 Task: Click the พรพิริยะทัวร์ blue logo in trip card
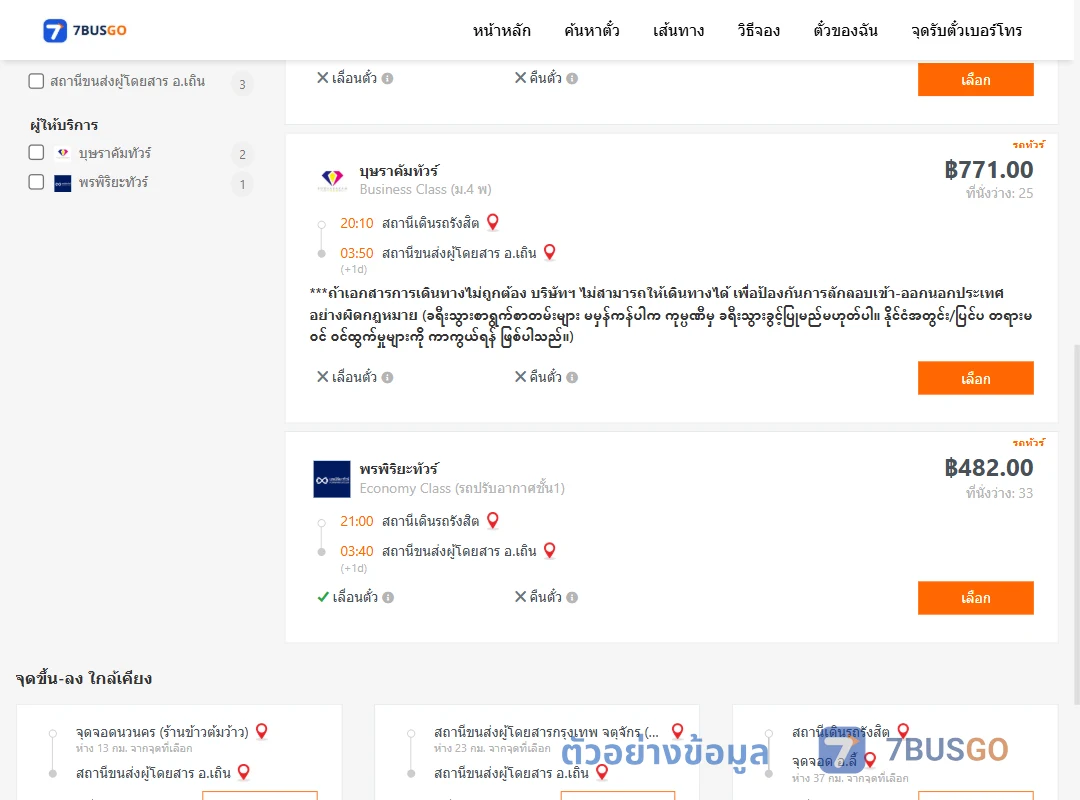pos(332,479)
